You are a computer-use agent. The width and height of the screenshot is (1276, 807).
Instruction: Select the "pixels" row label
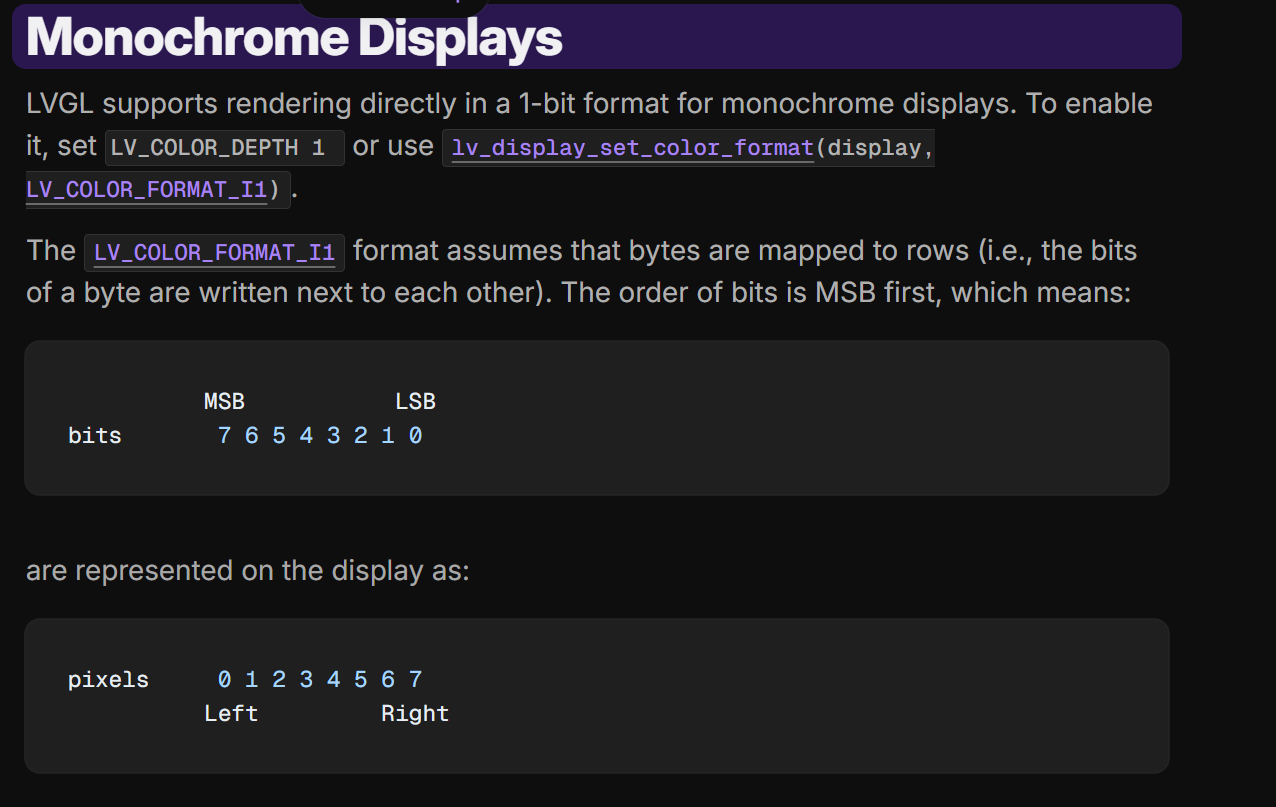click(x=108, y=680)
